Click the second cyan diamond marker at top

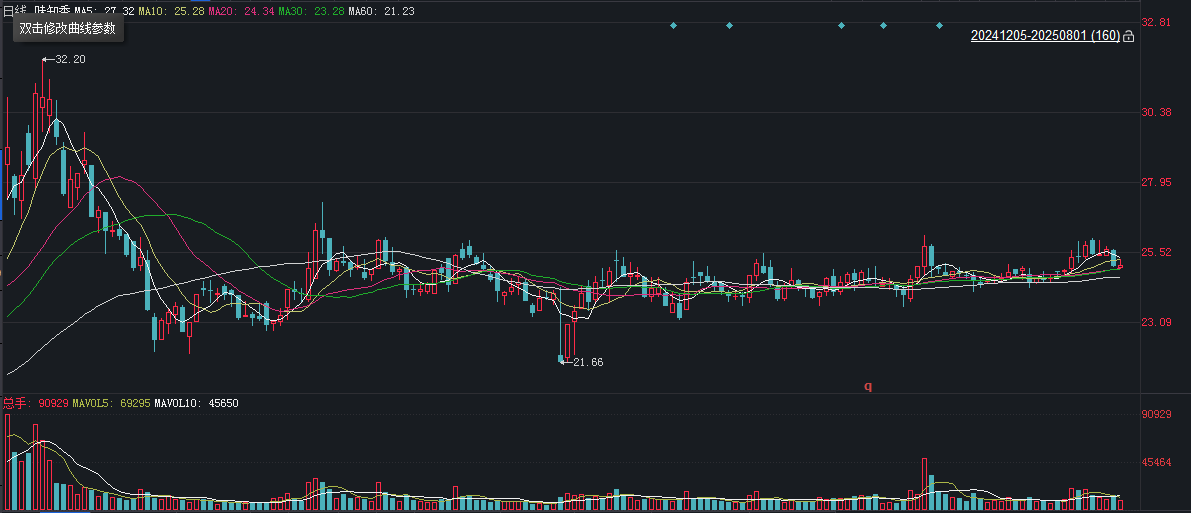coord(729,26)
